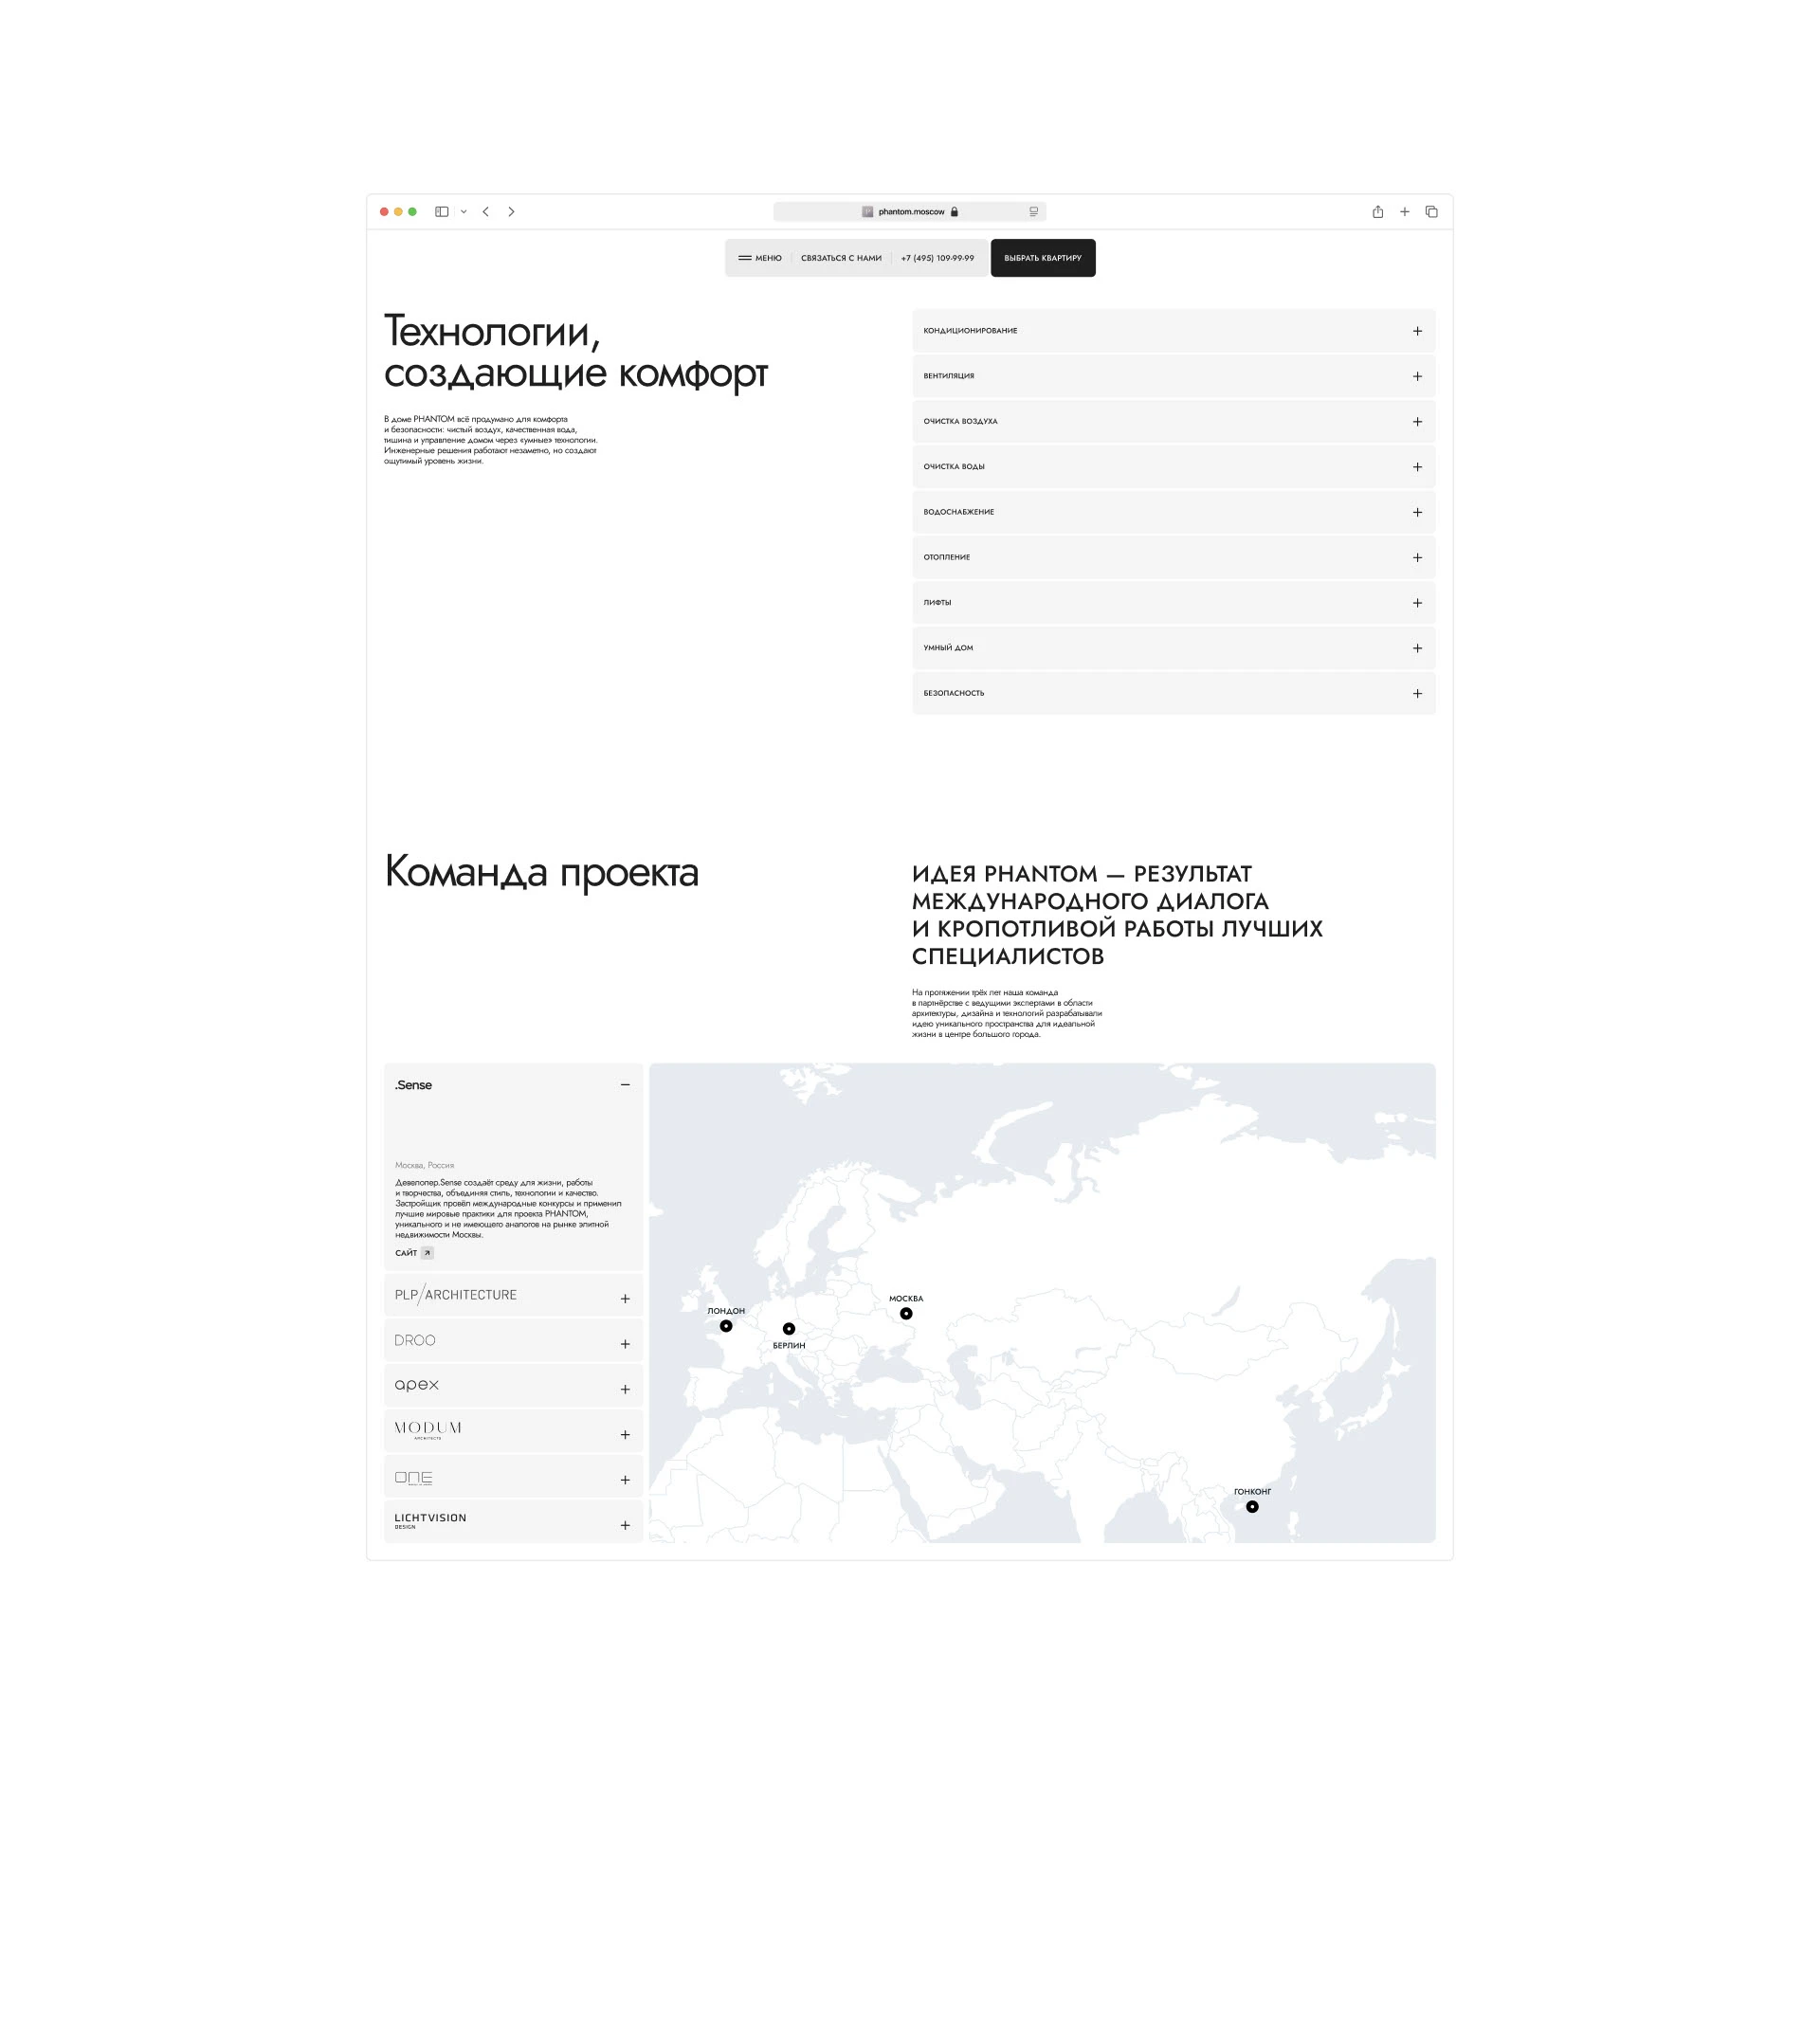Go back with browser back arrow
The width and height of the screenshot is (1820, 2036).
[x=486, y=212]
